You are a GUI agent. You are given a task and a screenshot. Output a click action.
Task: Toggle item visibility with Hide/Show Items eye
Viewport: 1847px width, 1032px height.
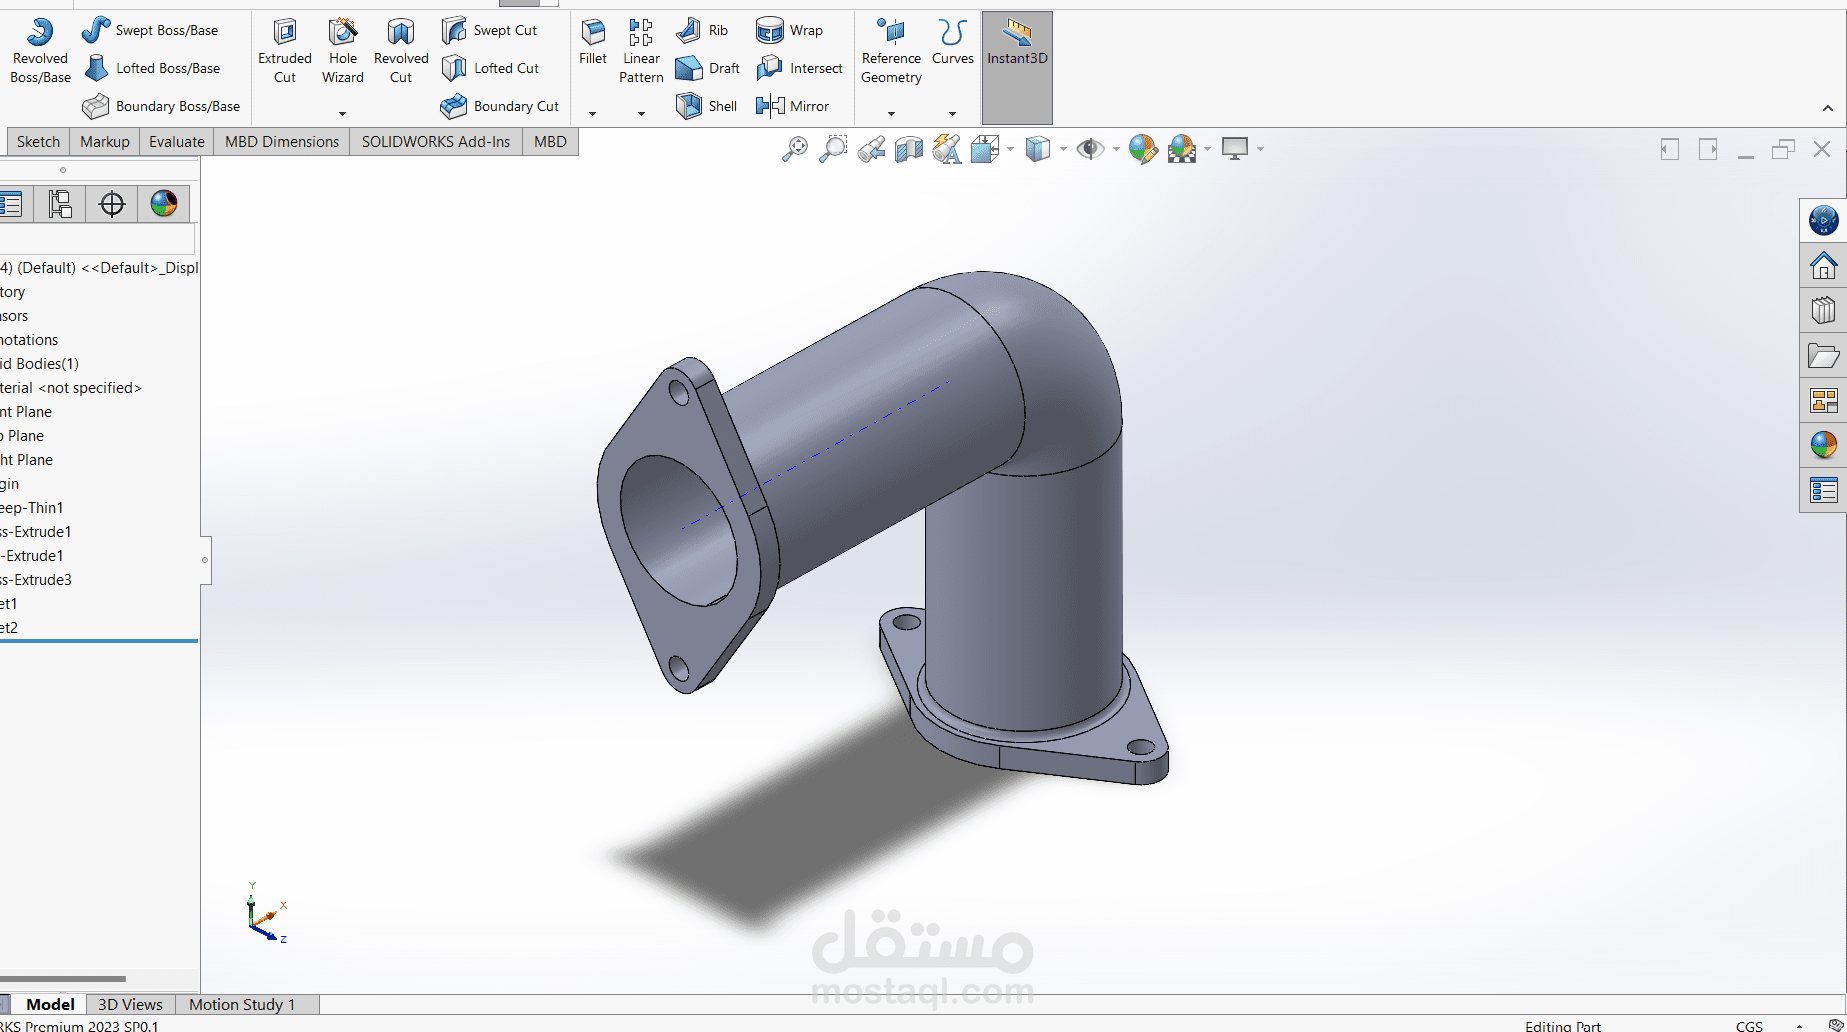coord(1090,148)
